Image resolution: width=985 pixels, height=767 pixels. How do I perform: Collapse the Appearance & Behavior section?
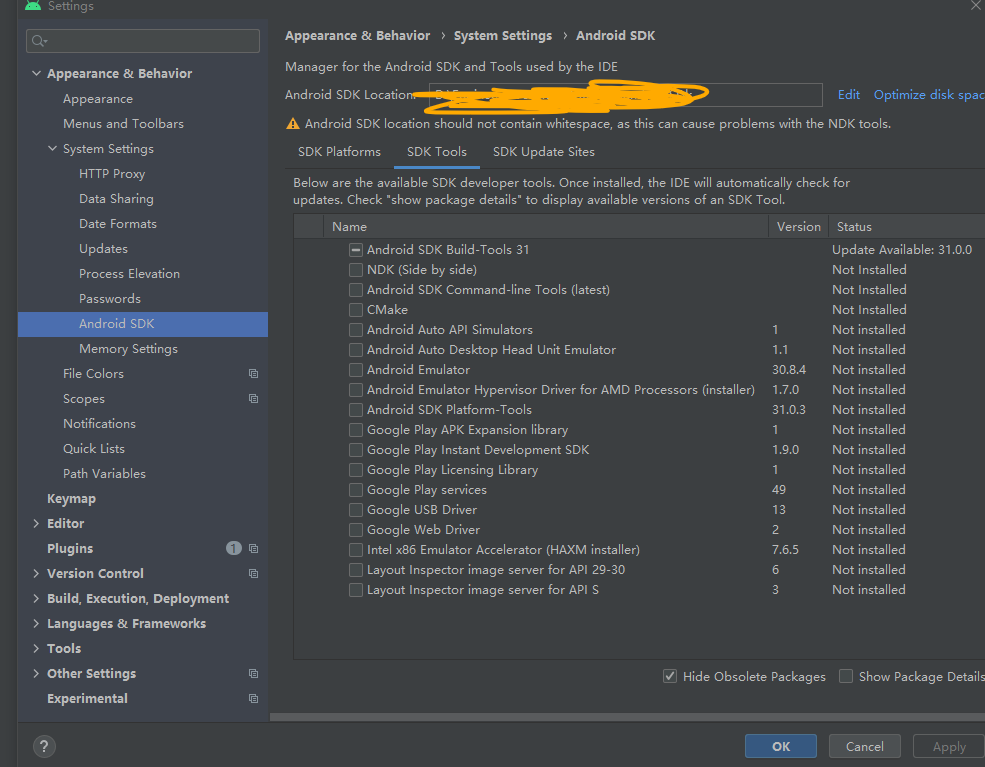pyautogui.click(x=37, y=74)
